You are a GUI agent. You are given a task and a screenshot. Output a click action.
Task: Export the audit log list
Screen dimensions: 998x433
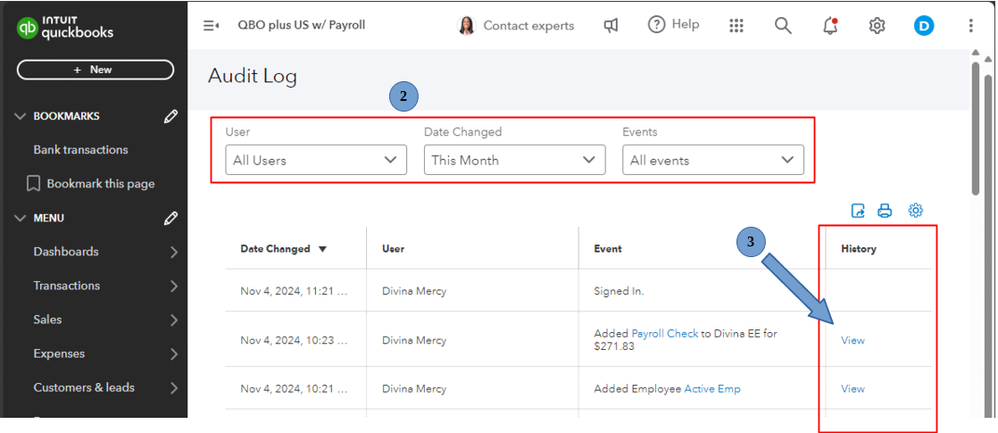tap(857, 211)
